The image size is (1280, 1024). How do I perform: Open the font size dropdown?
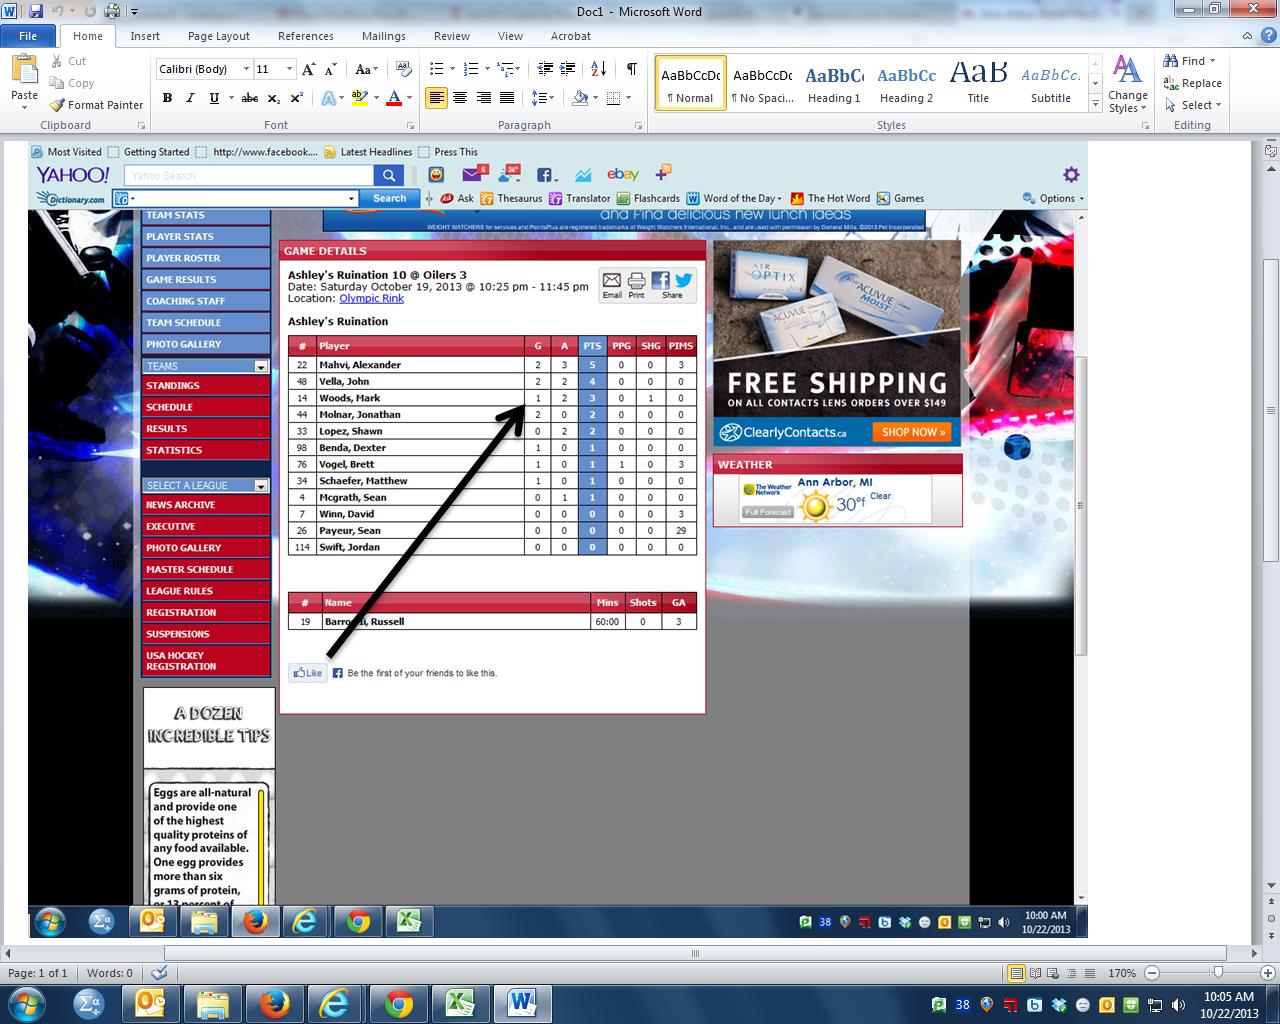pyautogui.click(x=290, y=69)
